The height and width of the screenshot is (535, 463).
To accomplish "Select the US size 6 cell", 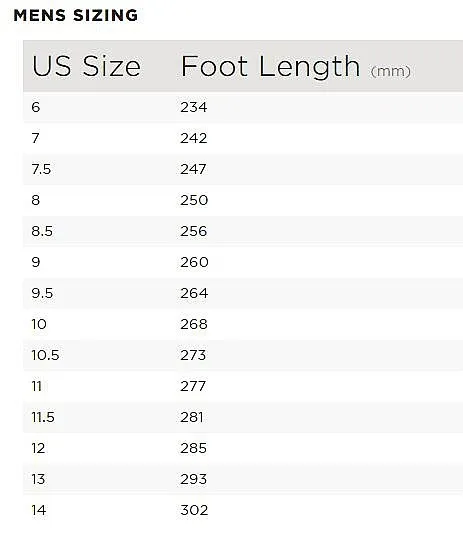I will pos(36,107).
